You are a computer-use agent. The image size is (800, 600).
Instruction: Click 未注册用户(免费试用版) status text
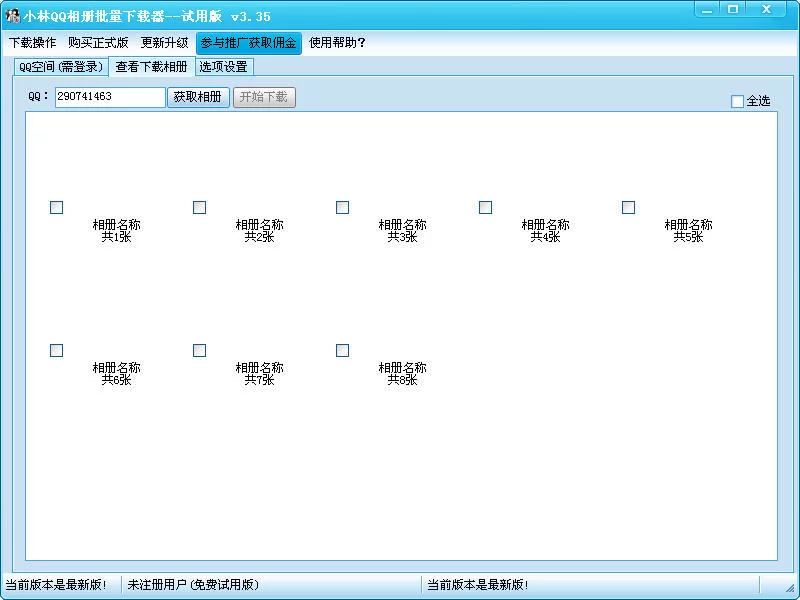[193, 585]
